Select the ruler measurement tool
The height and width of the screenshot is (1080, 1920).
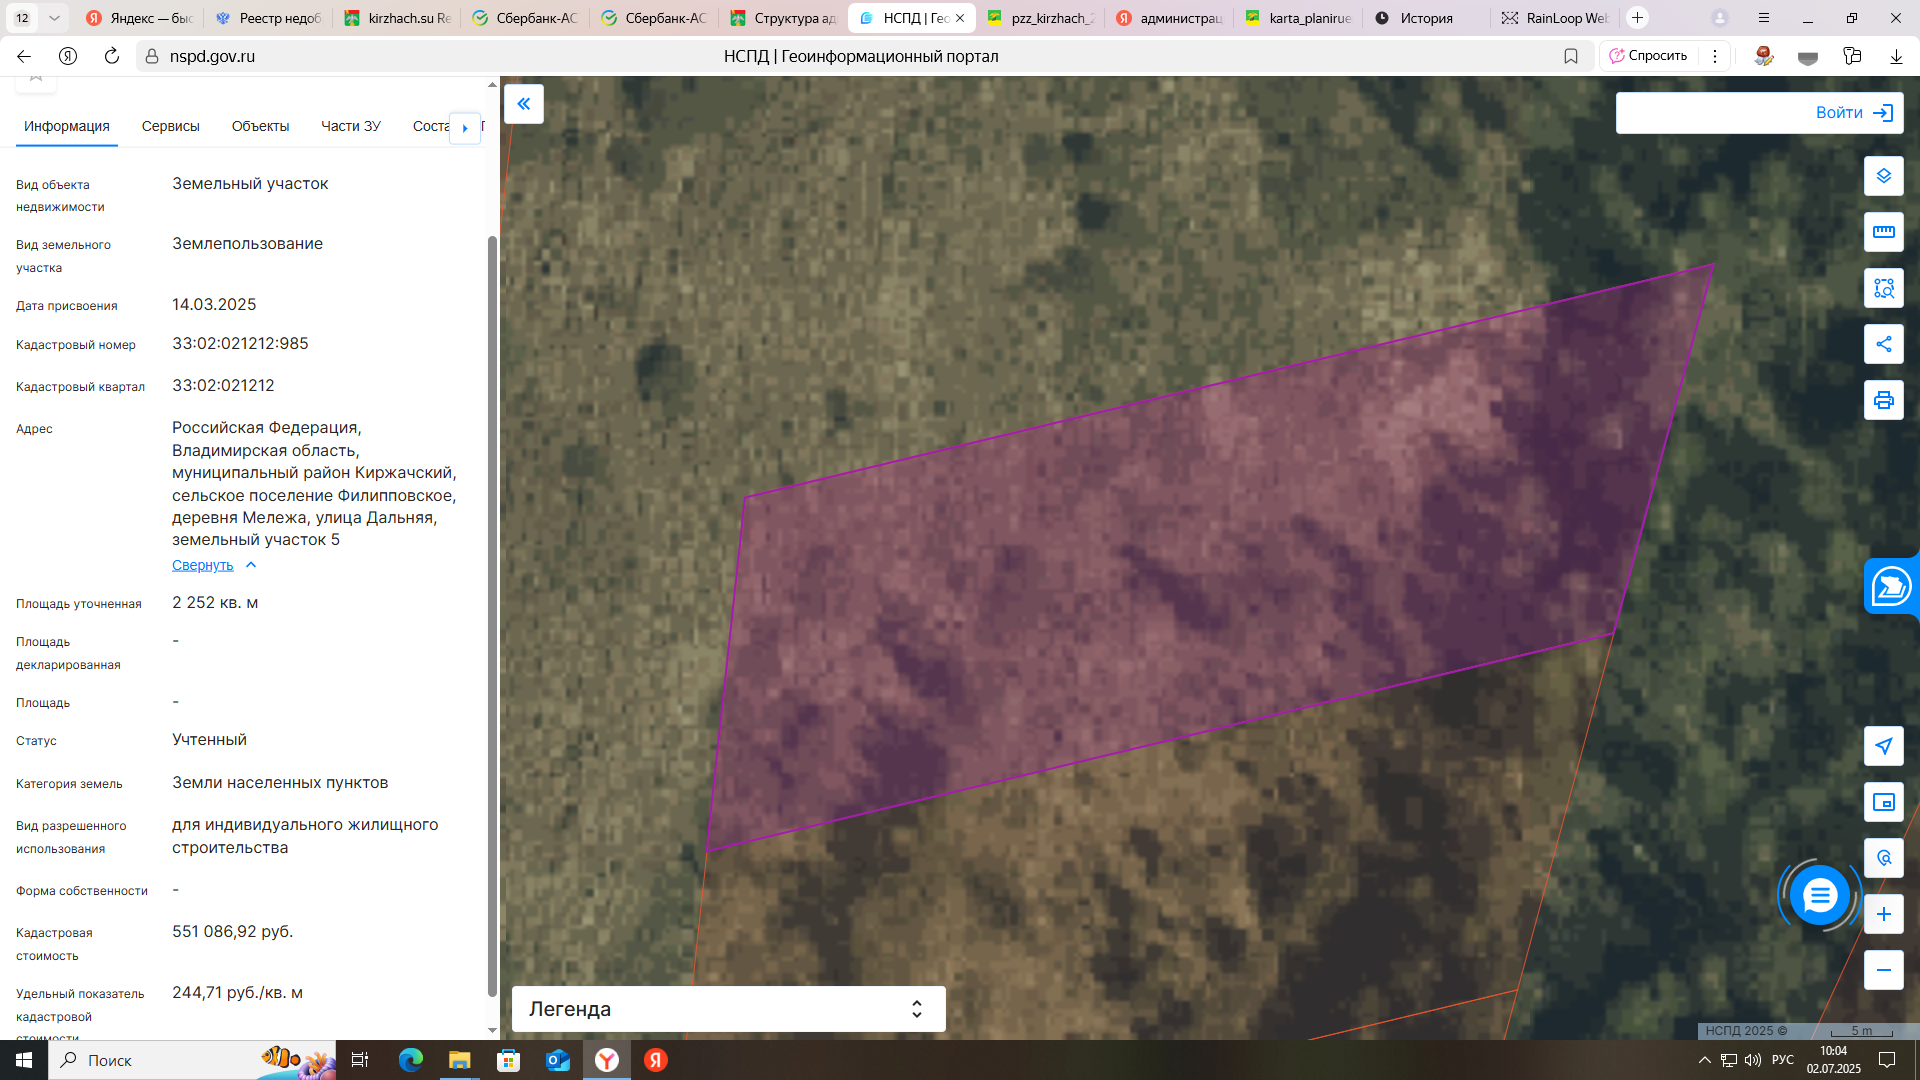(1883, 232)
